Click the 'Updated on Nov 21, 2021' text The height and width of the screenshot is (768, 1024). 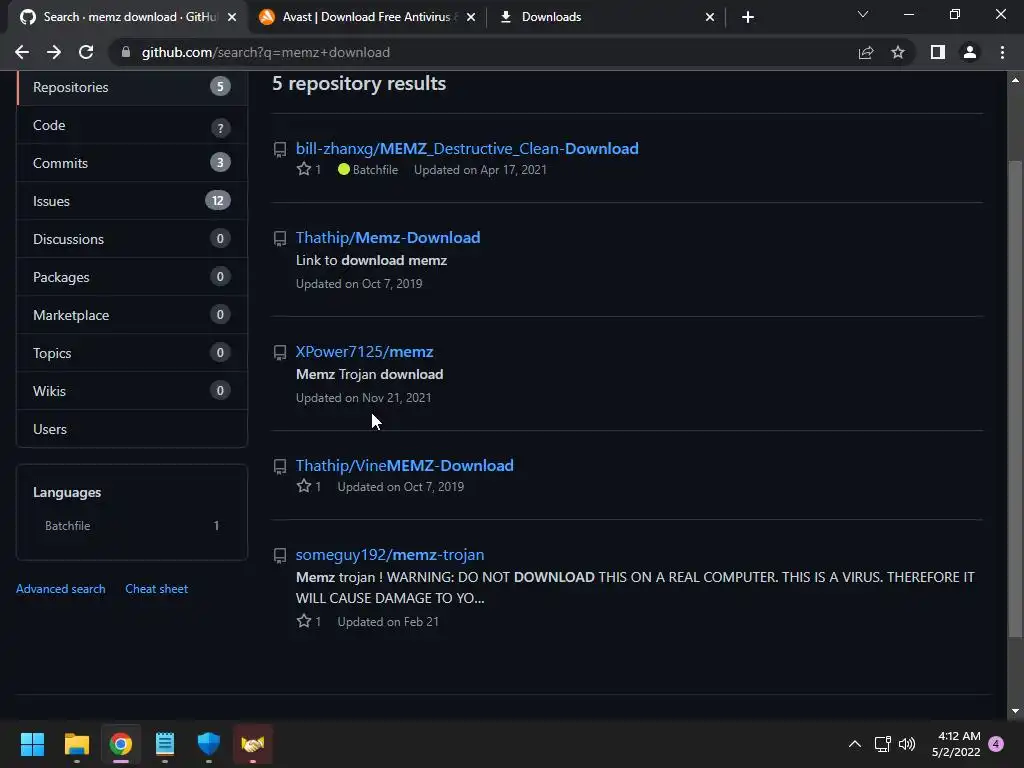point(363,398)
